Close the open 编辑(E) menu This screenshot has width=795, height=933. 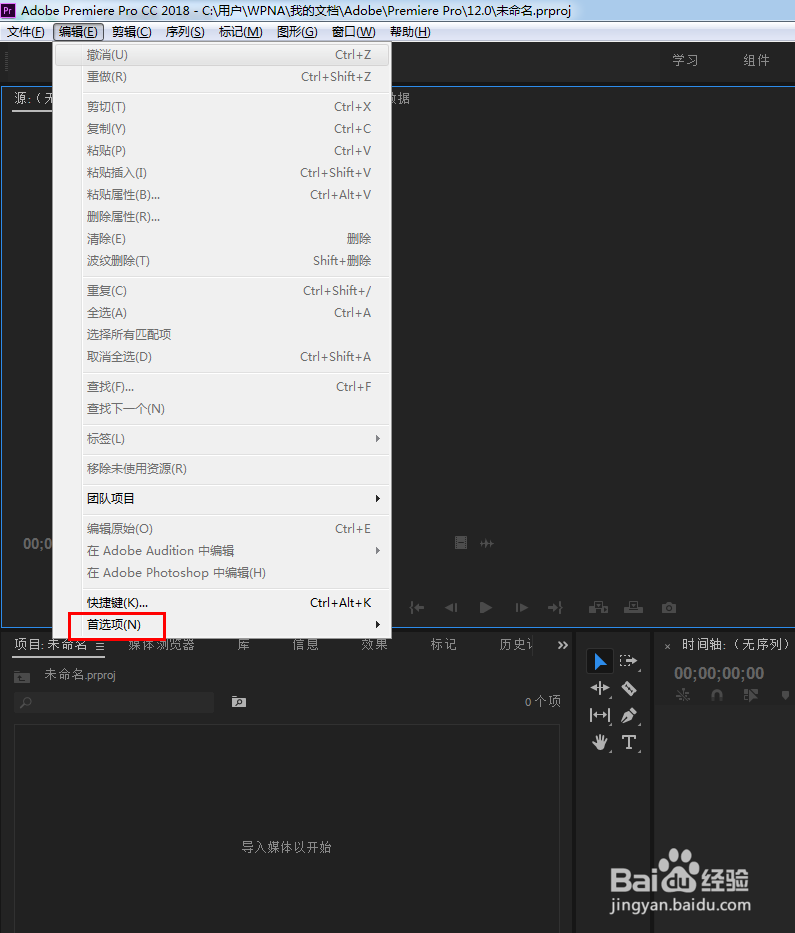(79, 32)
